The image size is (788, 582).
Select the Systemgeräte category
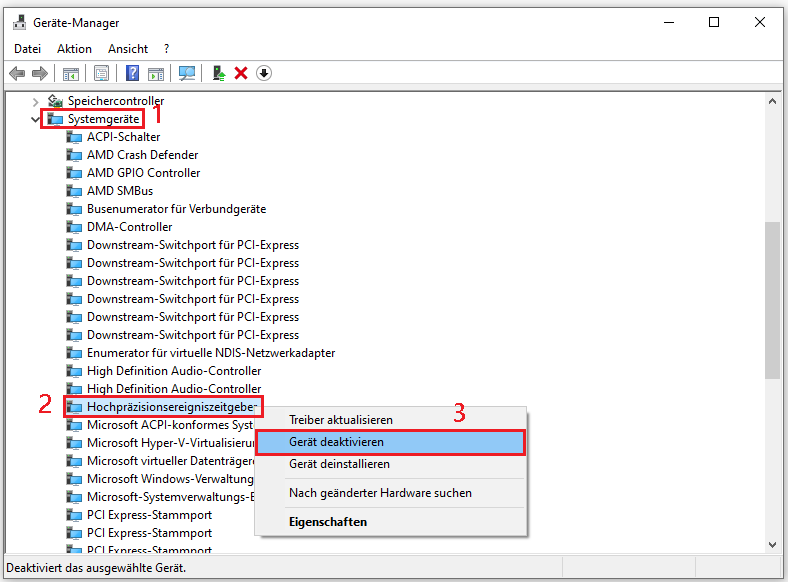(x=104, y=119)
